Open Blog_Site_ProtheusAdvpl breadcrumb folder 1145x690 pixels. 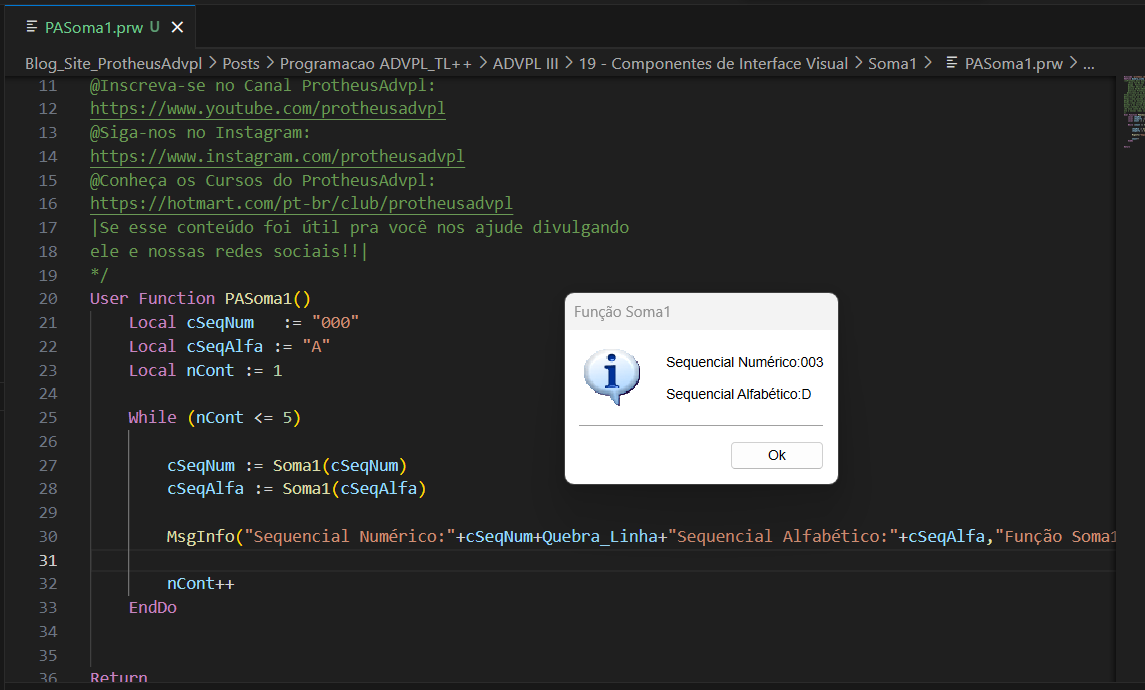tap(113, 64)
